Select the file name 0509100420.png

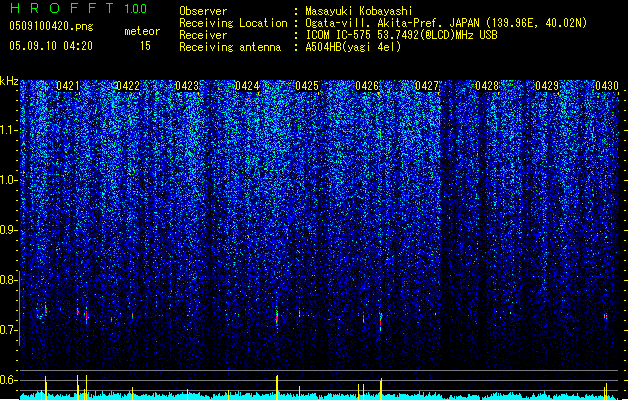coord(51,26)
